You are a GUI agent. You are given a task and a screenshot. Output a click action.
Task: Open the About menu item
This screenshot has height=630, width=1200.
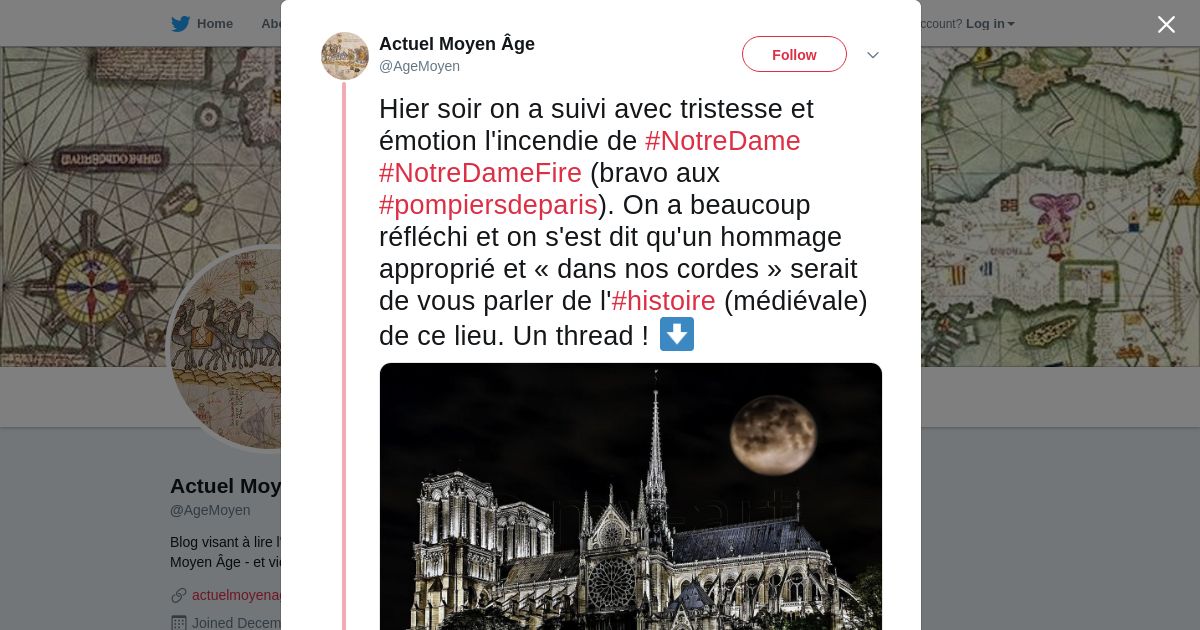[x=270, y=24]
